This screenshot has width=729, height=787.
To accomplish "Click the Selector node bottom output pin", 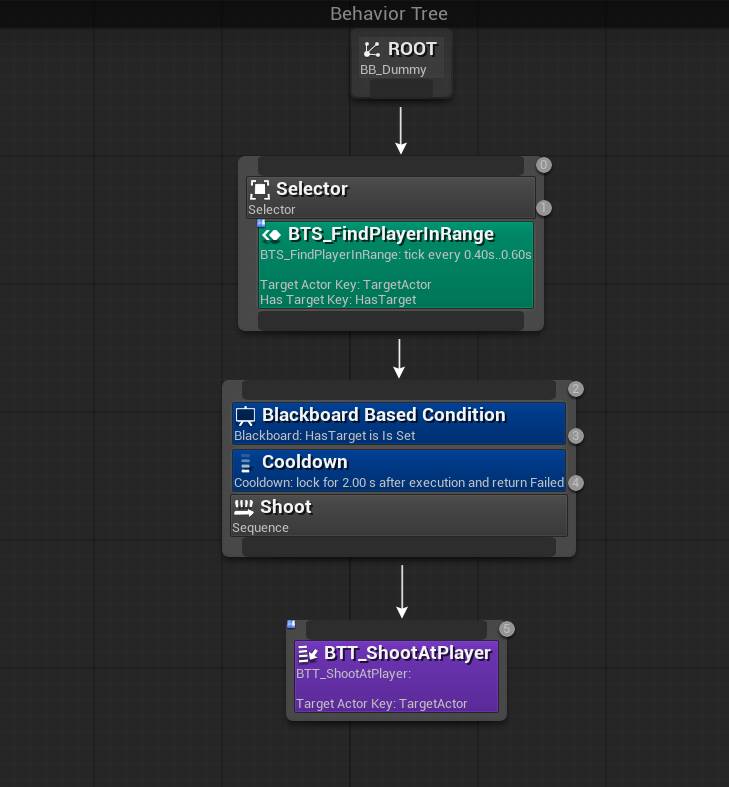I will [x=391, y=321].
